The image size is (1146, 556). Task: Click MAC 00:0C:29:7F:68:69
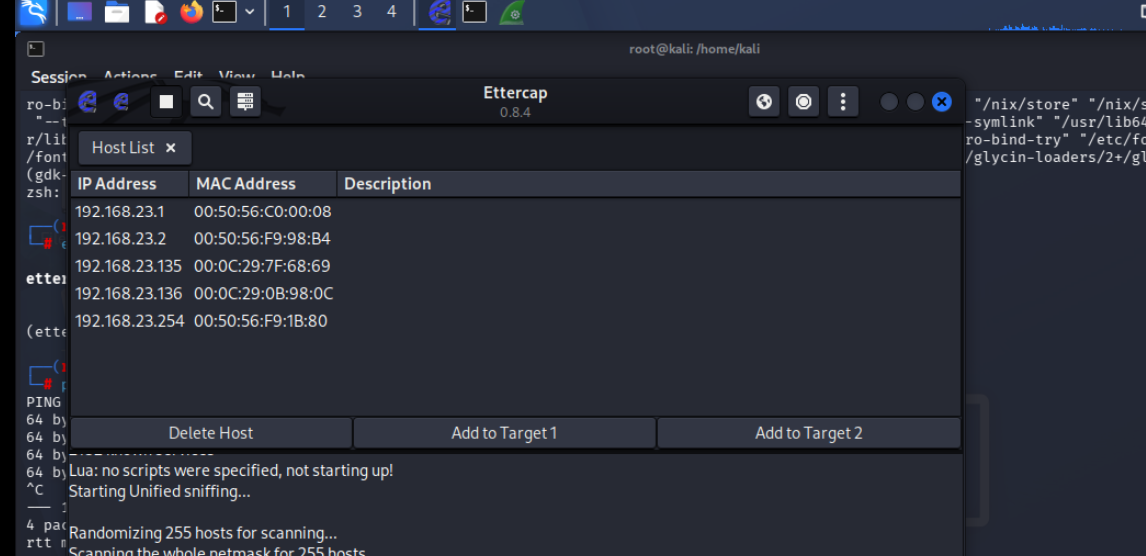point(262,266)
